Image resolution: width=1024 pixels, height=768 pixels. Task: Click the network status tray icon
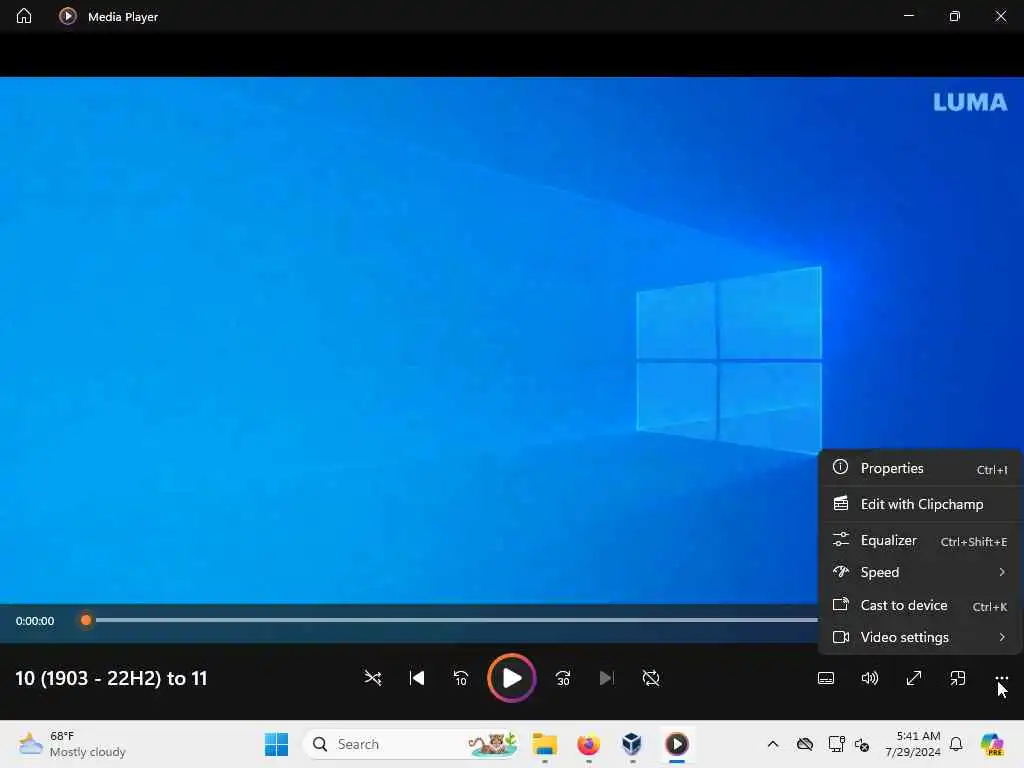coord(836,744)
